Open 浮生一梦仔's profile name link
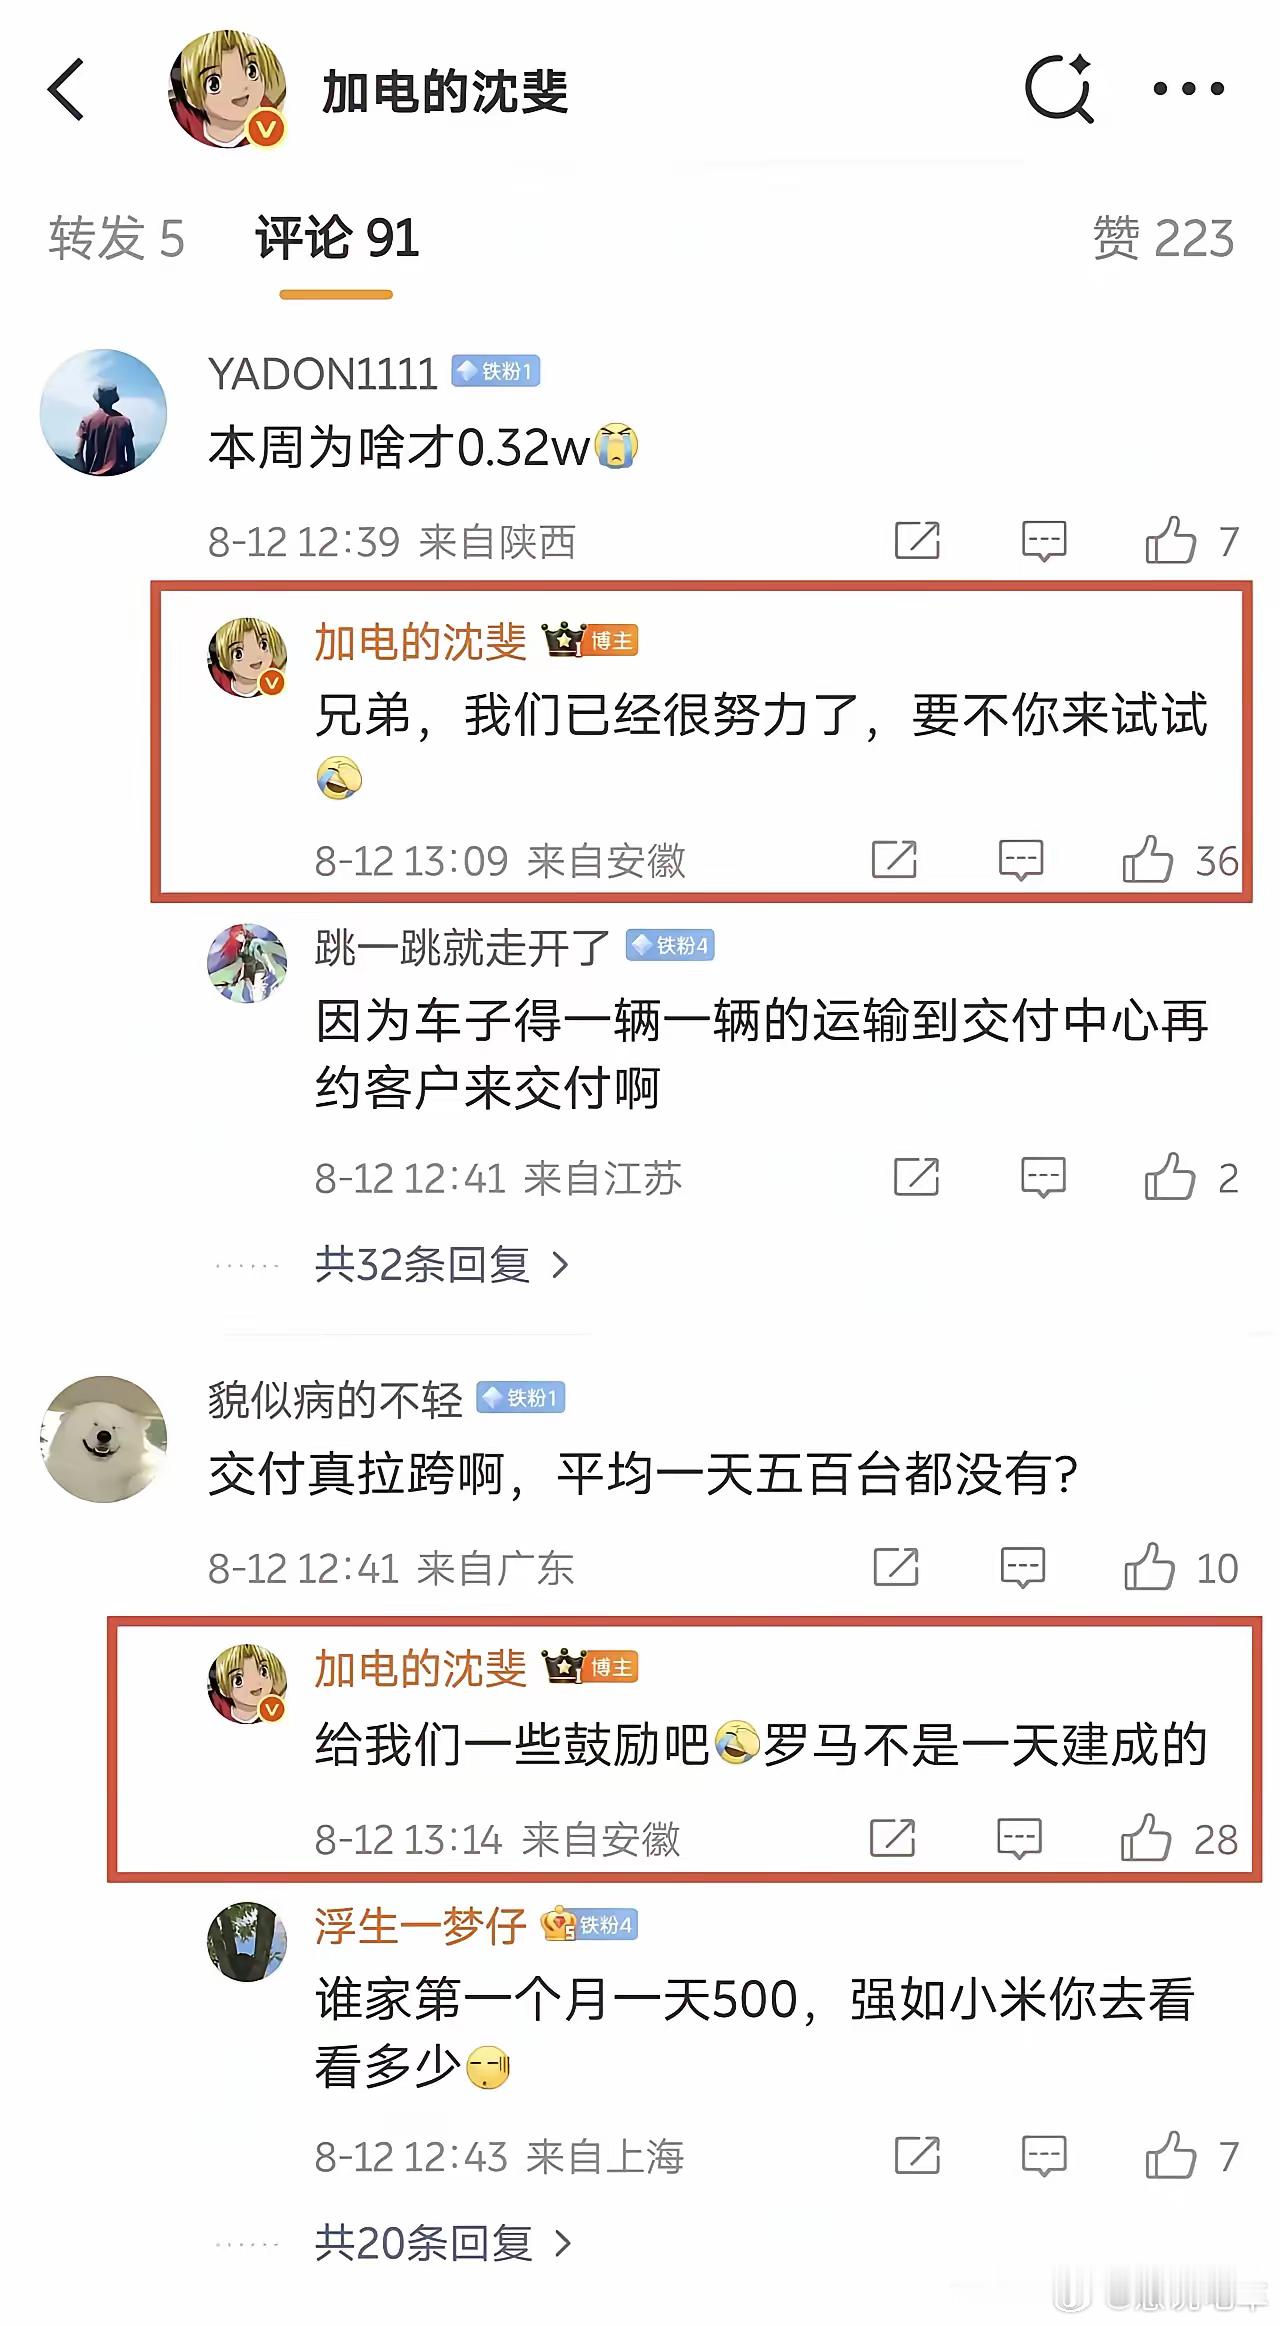The width and height of the screenshot is (1280, 2326). point(420,1926)
